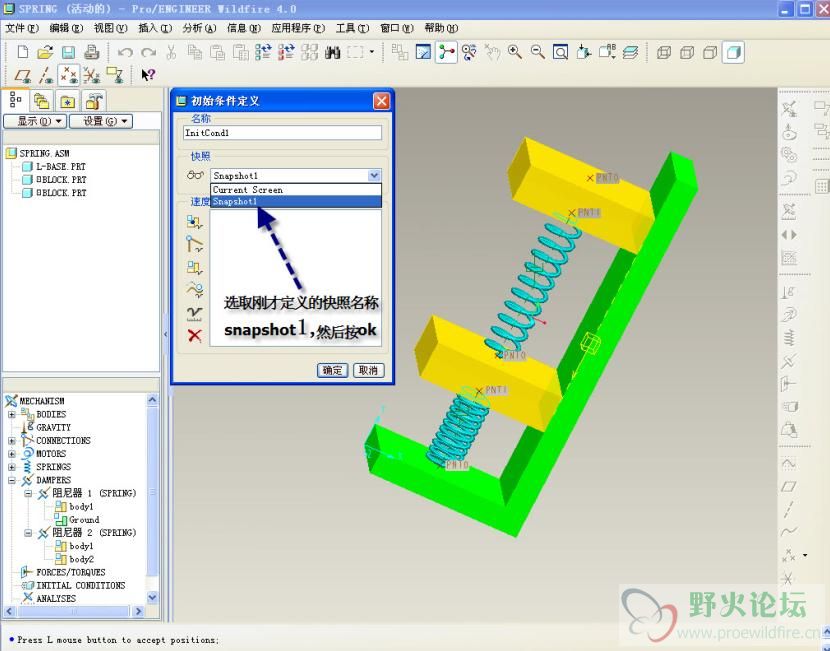Open the layers stack icon in the toolbar
Screen dimensions: 830x651
[x=630, y=52]
